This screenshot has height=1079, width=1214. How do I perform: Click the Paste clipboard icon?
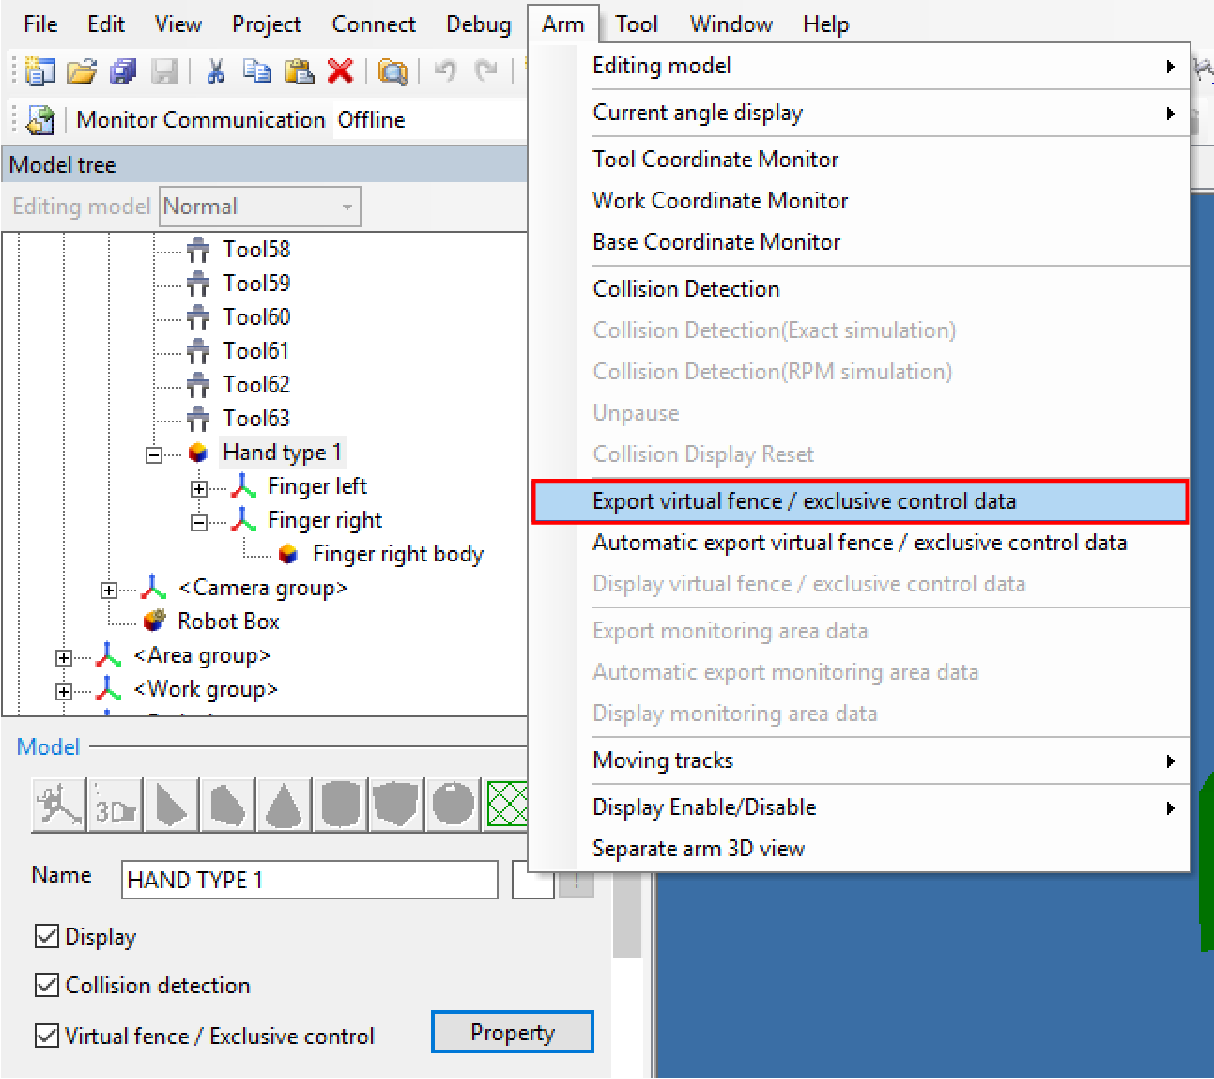[x=299, y=71]
